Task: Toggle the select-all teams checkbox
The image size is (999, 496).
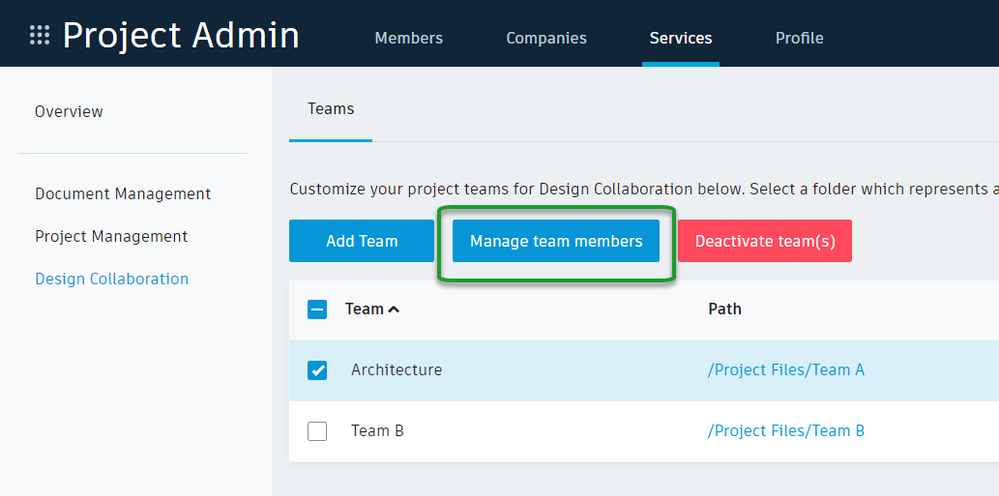Action: pyautogui.click(x=317, y=309)
